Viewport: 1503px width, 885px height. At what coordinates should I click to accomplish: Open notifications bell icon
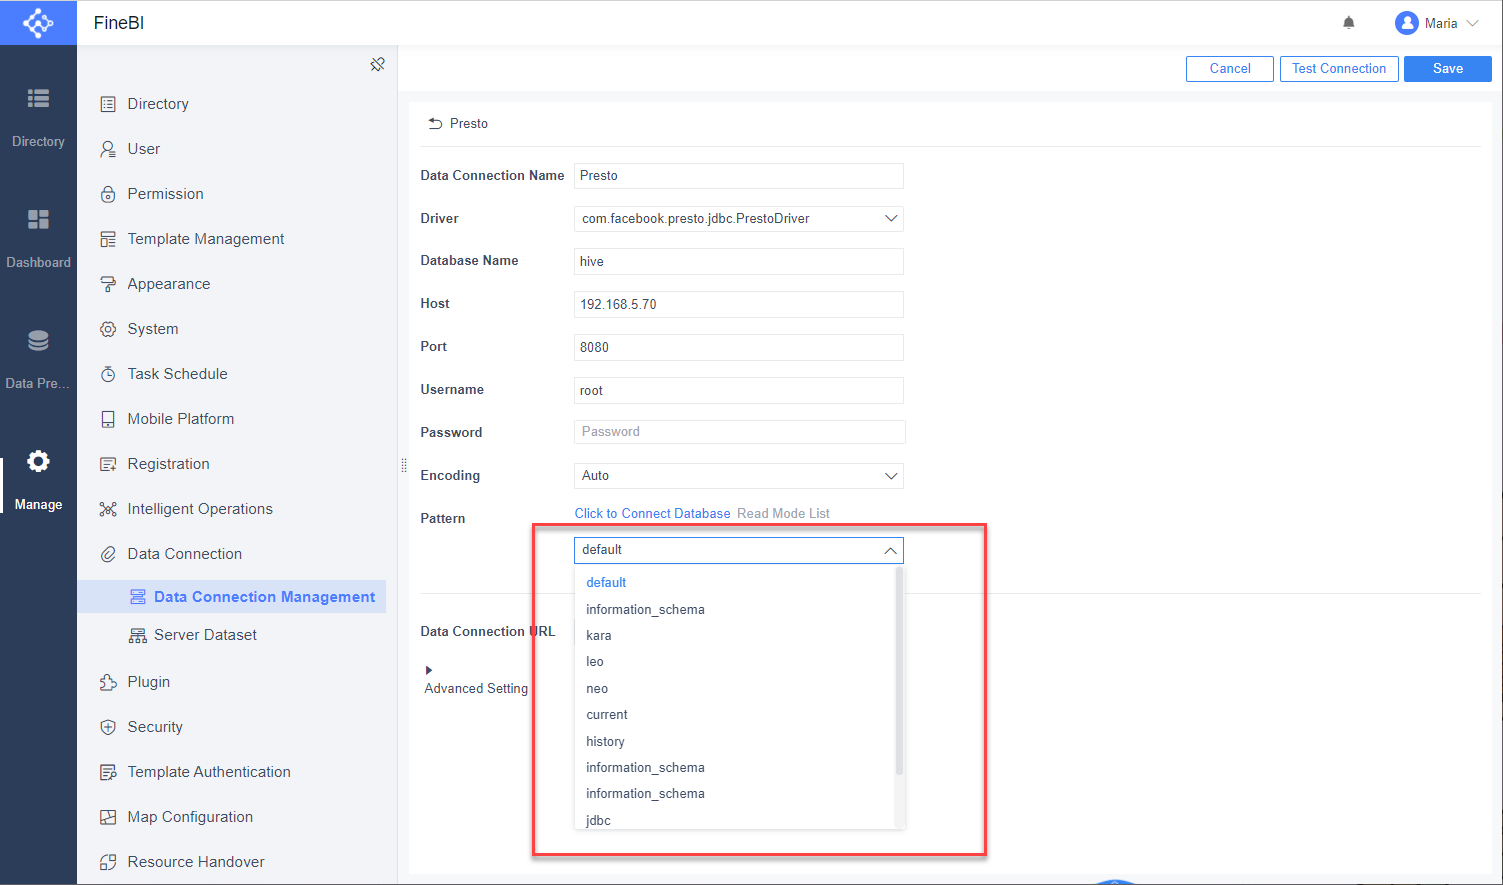pyautogui.click(x=1349, y=23)
